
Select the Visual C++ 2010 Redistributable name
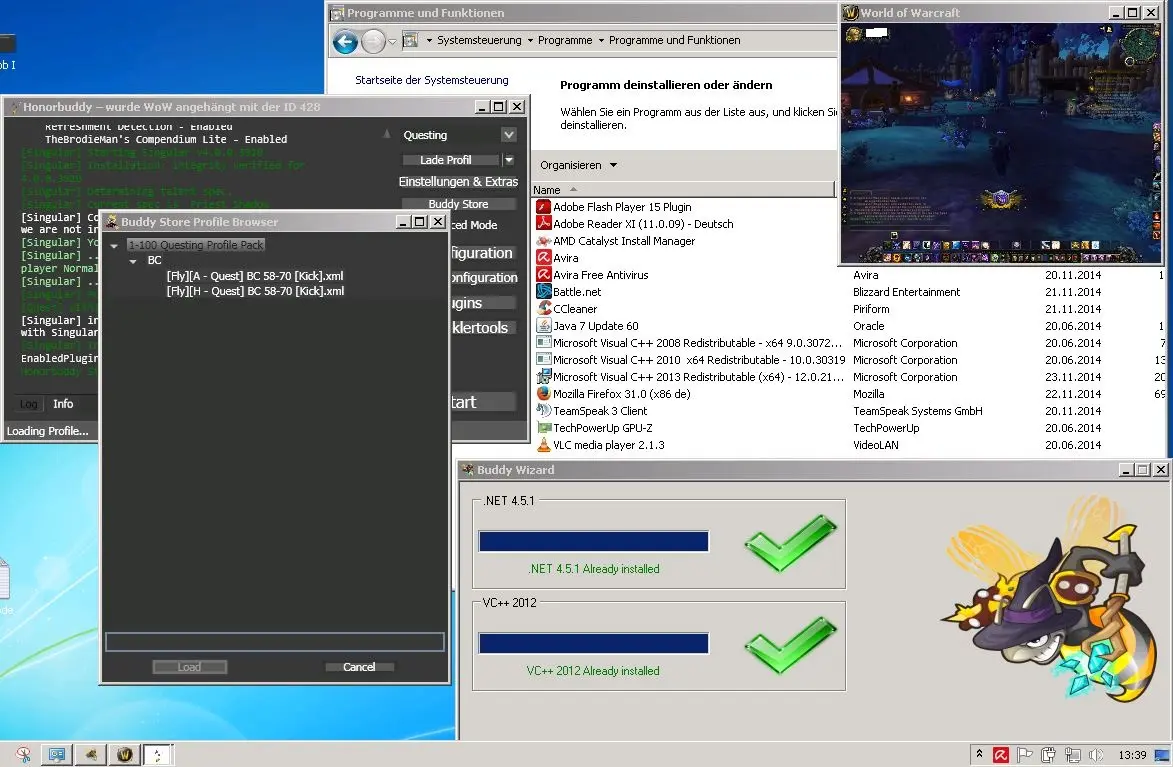[699, 360]
